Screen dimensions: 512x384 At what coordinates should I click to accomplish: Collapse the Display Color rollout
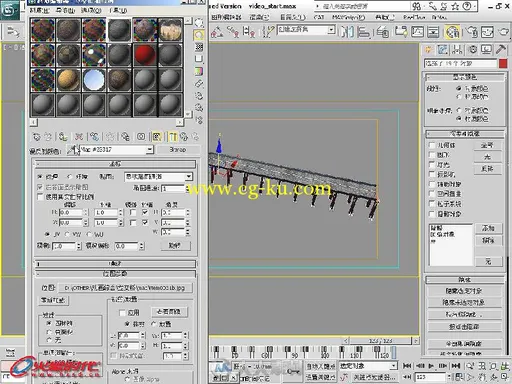click(465, 77)
